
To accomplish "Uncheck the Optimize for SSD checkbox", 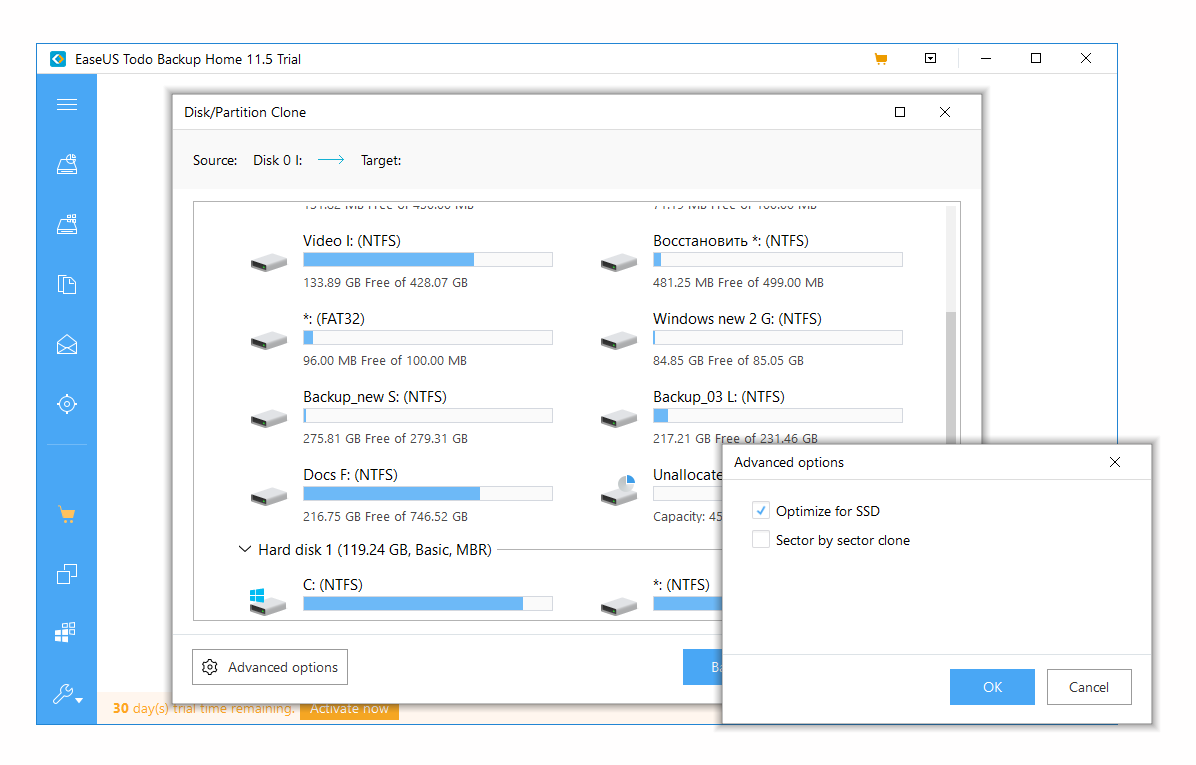I will tap(760, 510).
